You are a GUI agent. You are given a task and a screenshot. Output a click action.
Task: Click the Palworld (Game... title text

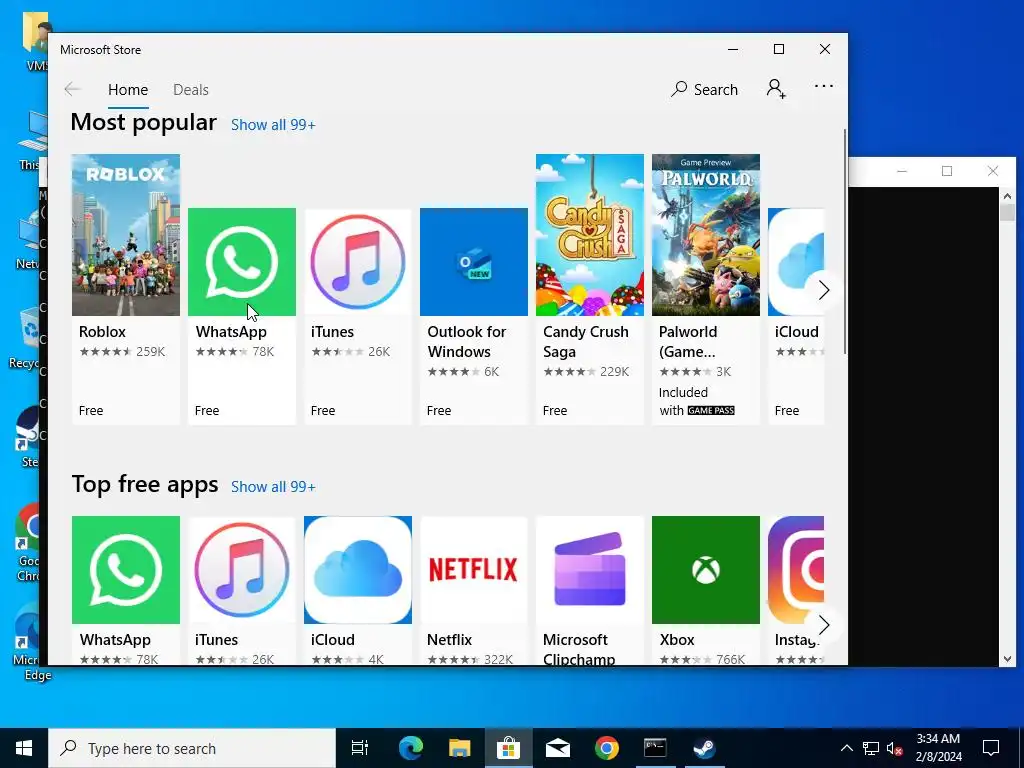coord(688,342)
